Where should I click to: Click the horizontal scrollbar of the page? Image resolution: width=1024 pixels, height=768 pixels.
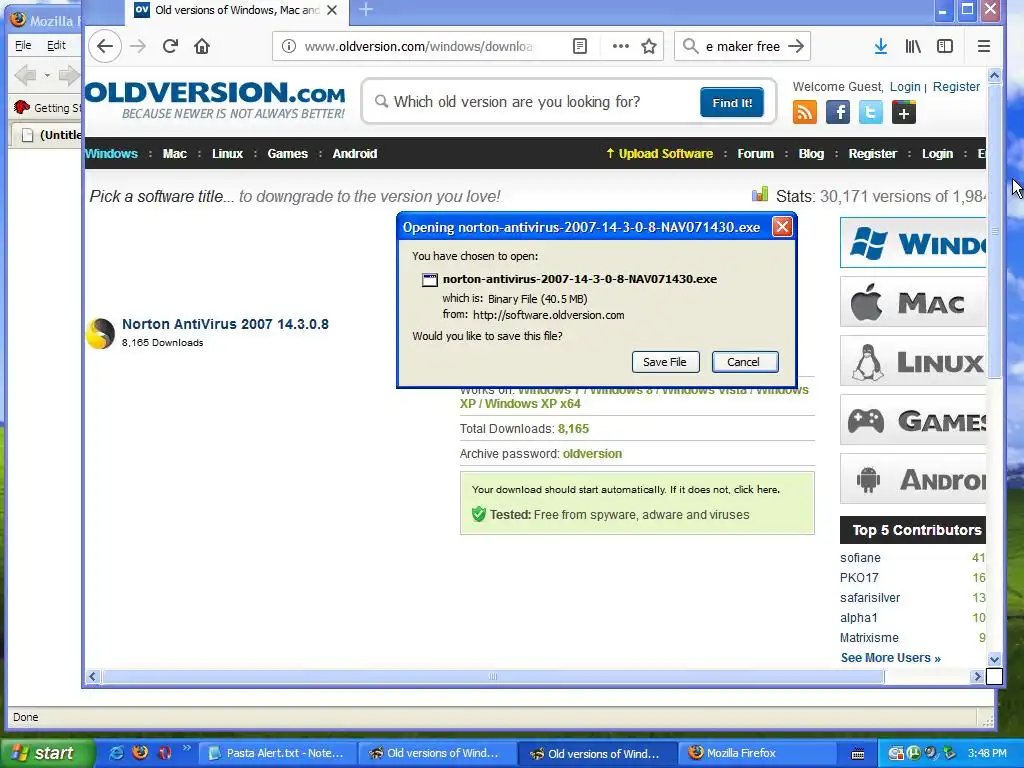493,677
